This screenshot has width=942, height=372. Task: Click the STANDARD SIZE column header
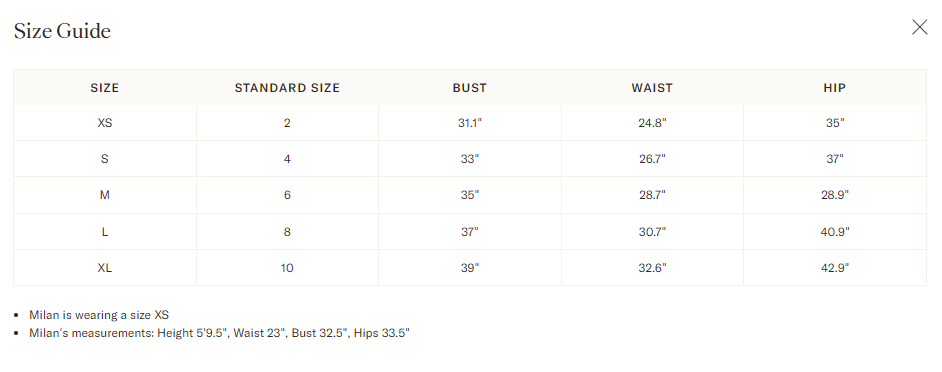point(287,88)
